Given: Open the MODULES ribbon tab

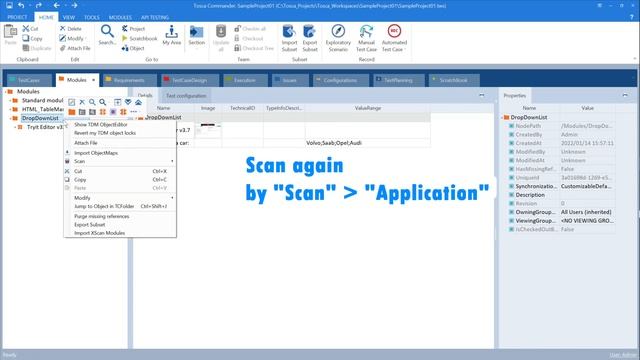Looking at the screenshot, I should 120,17.
